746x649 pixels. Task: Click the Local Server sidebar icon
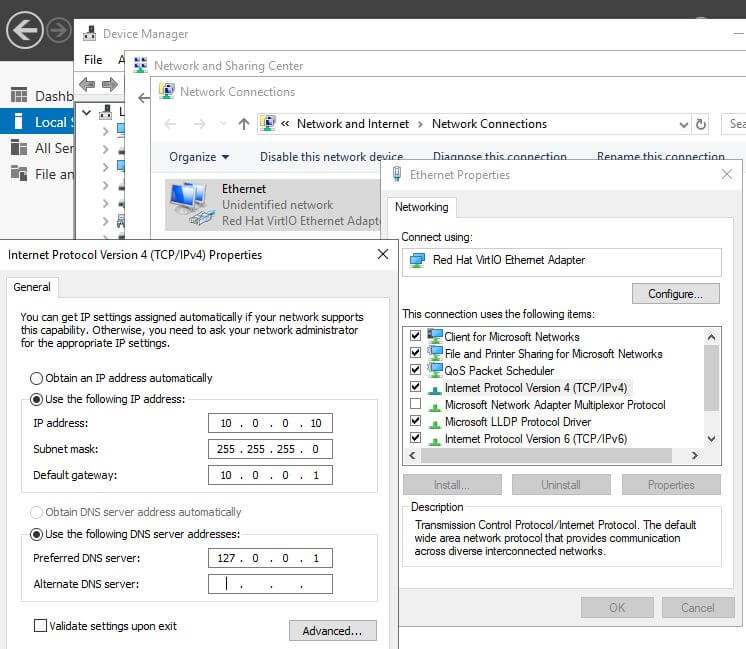coord(19,121)
